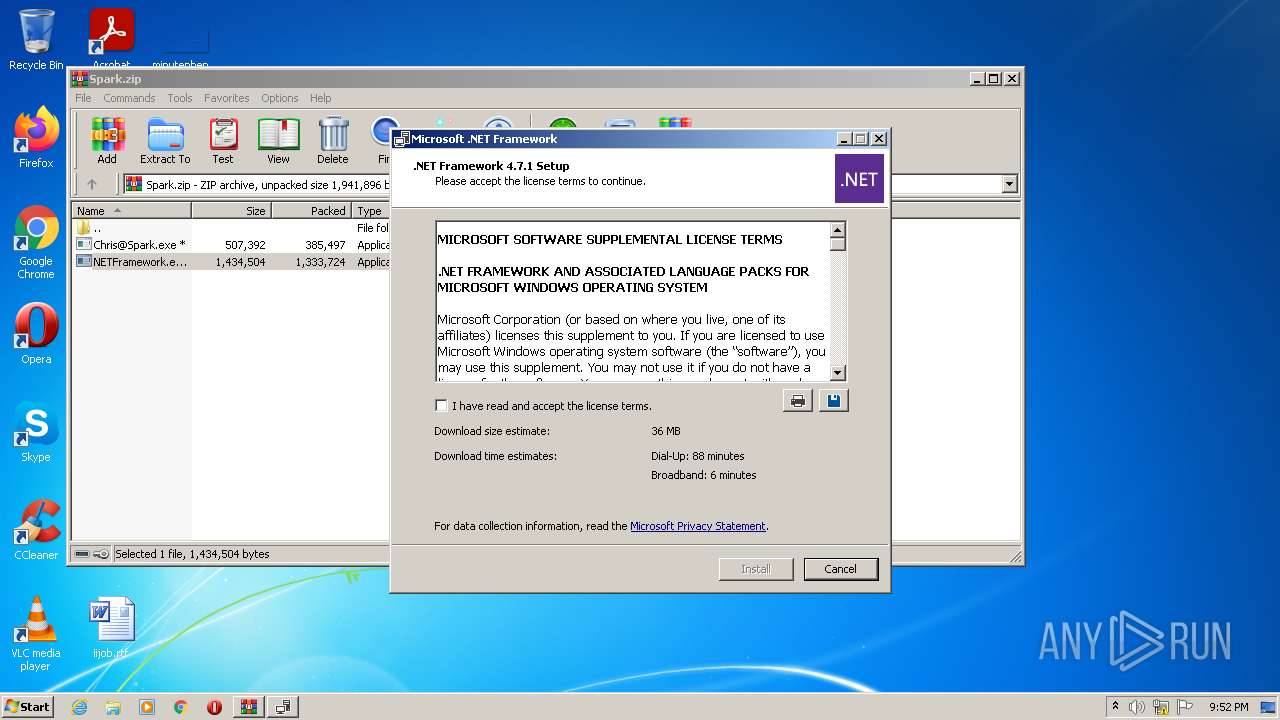1280x720 pixels.
Task: Open Windows Explorer from taskbar
Action: [113, 707]
